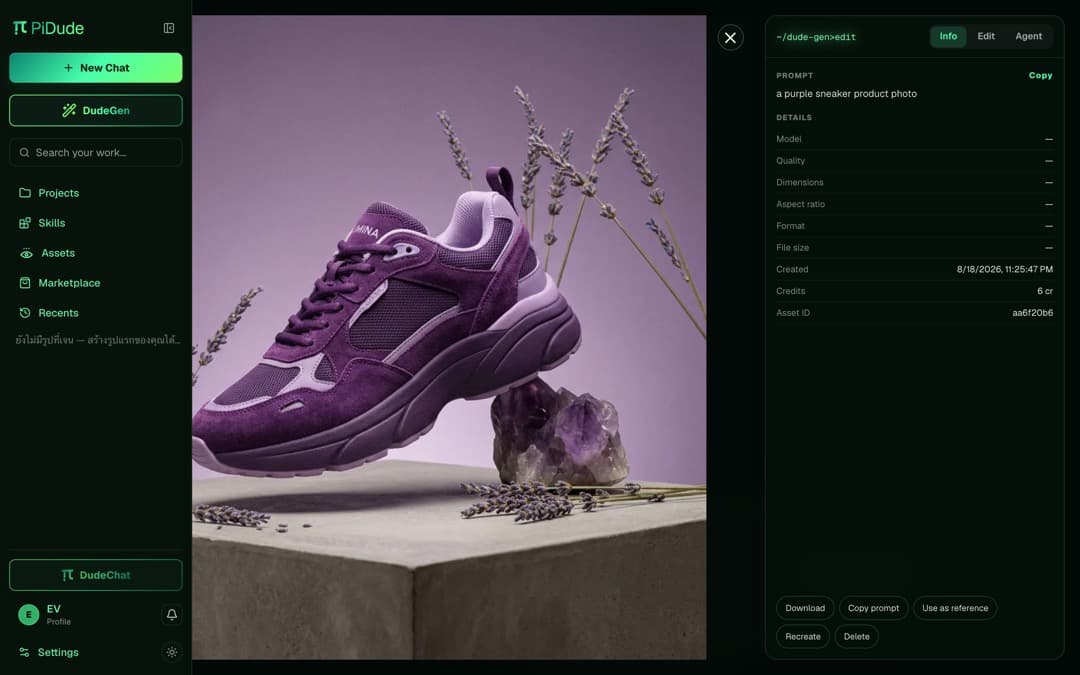Screen dimensions: 1080x675
Task: Open Marketplace bag icon
Action: tap(25, 283)
